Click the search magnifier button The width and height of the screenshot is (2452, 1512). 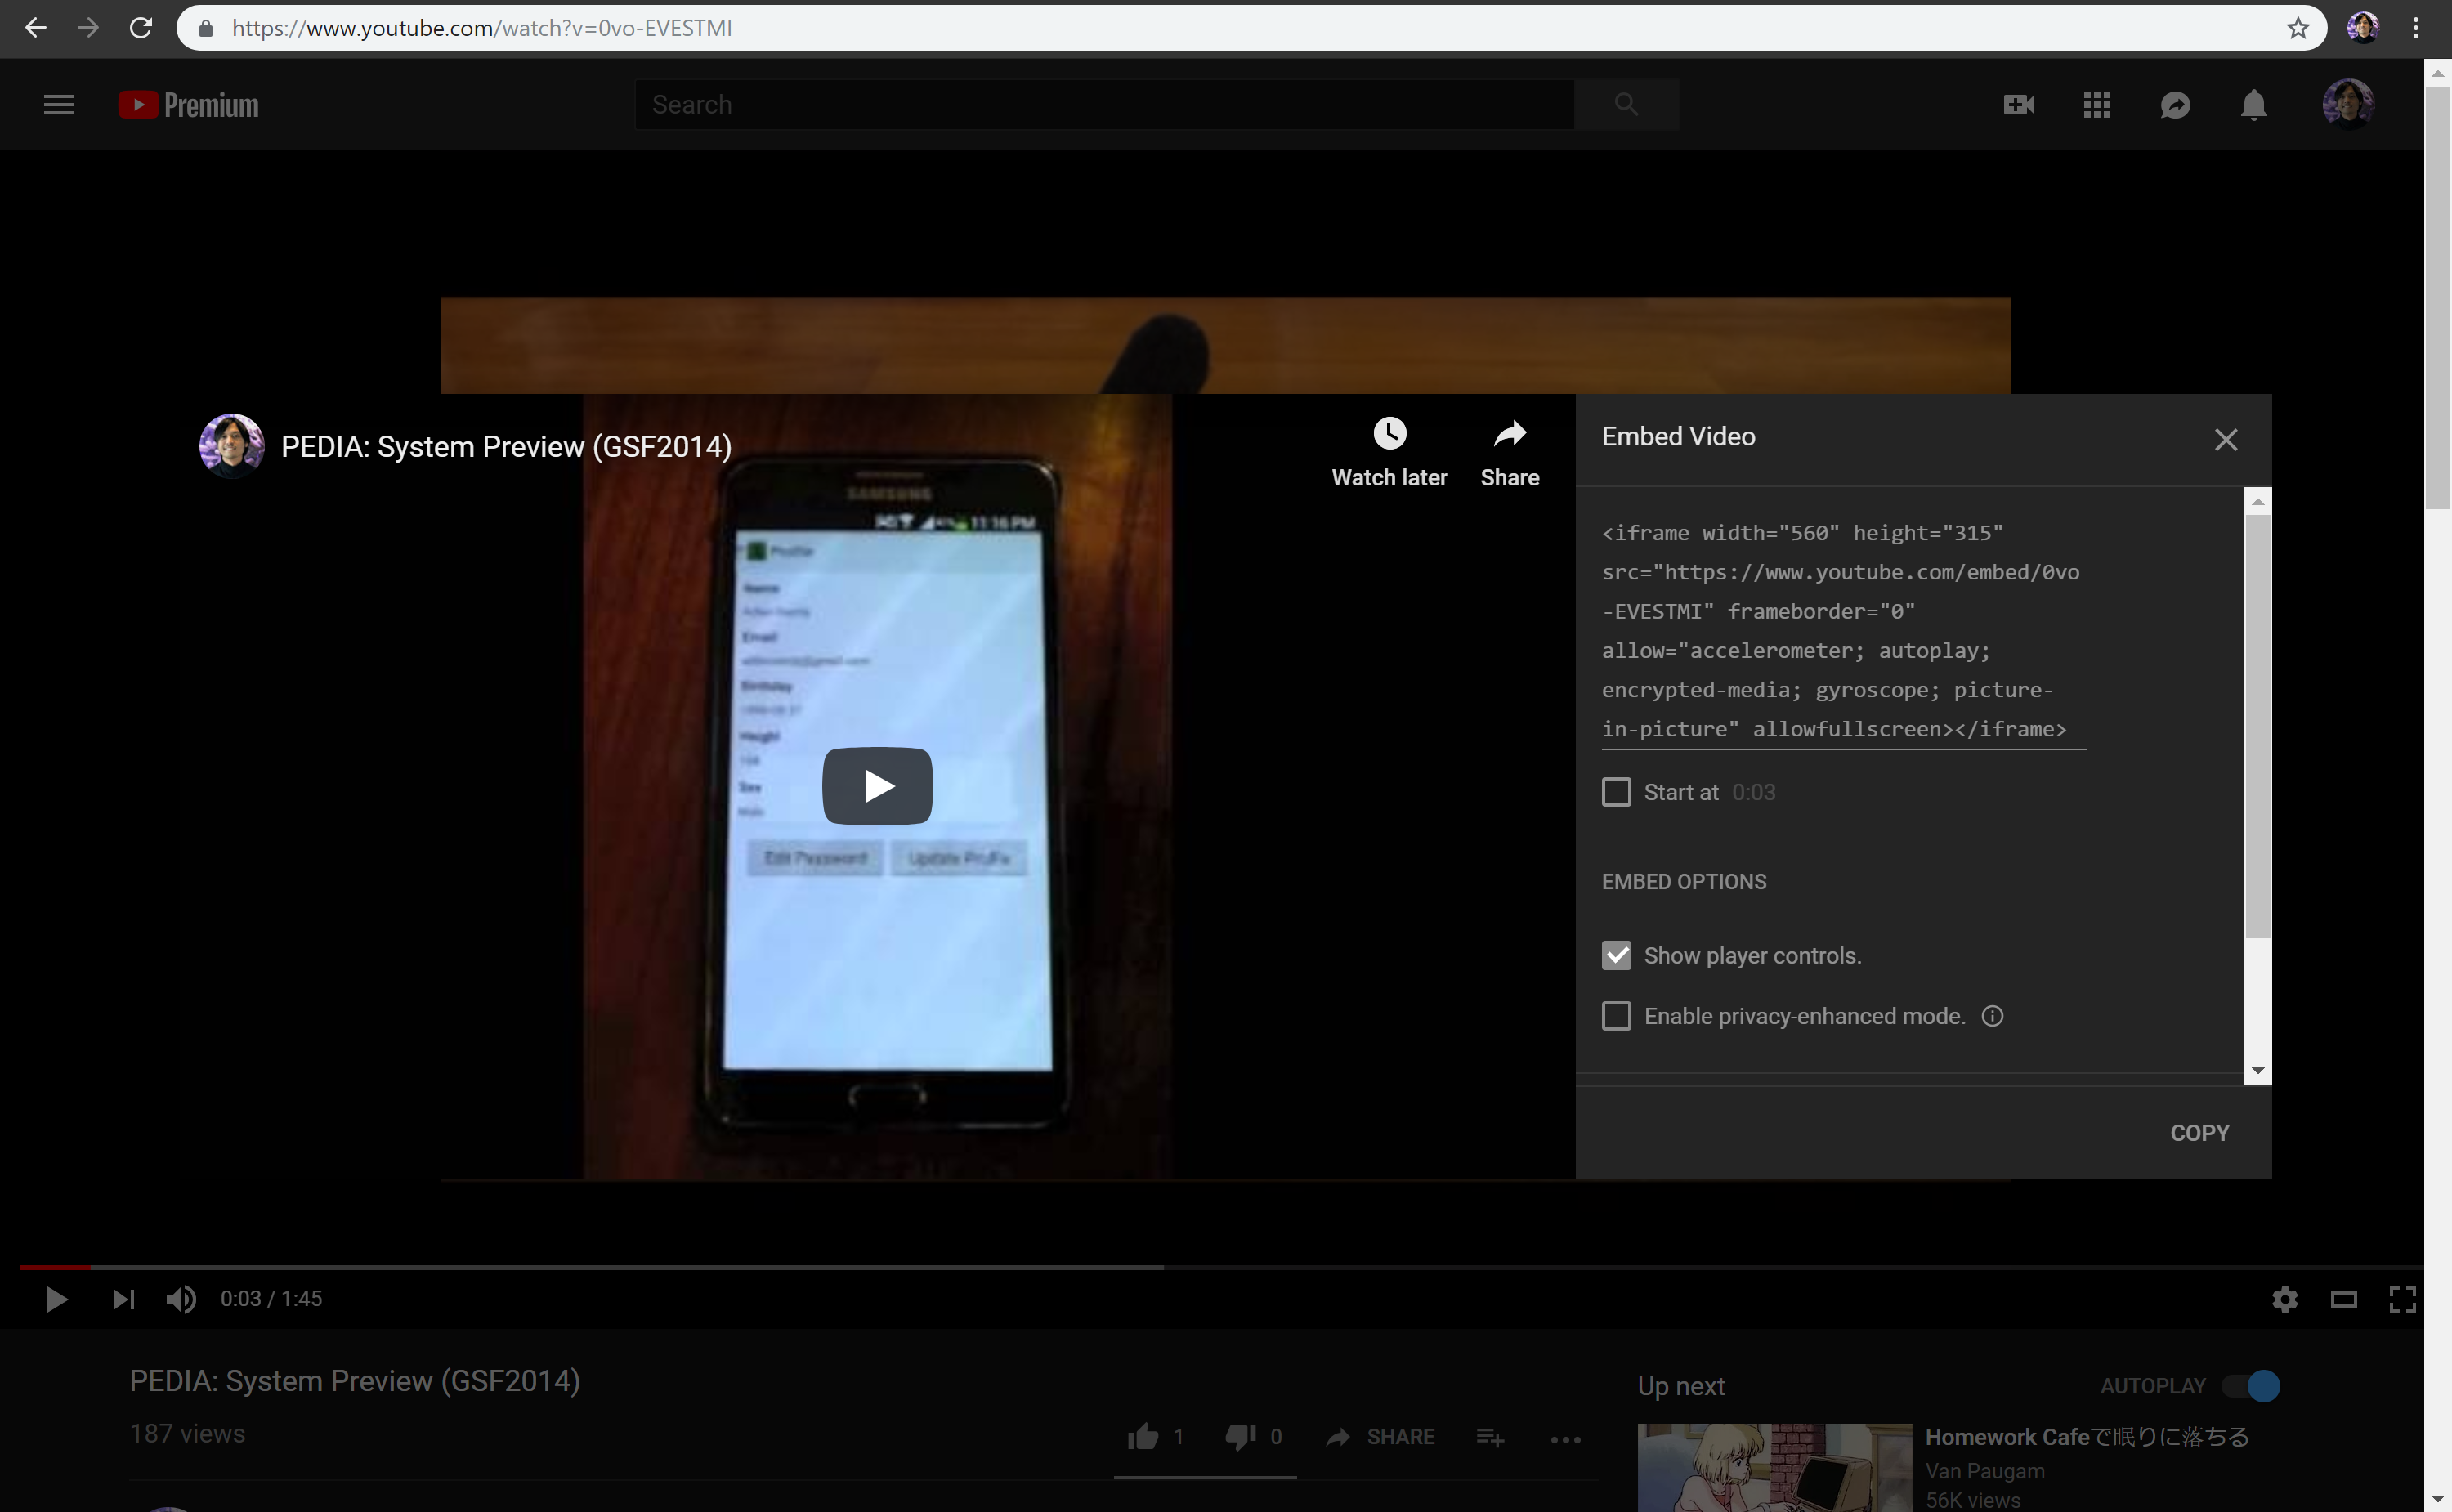pos(1626,105)
